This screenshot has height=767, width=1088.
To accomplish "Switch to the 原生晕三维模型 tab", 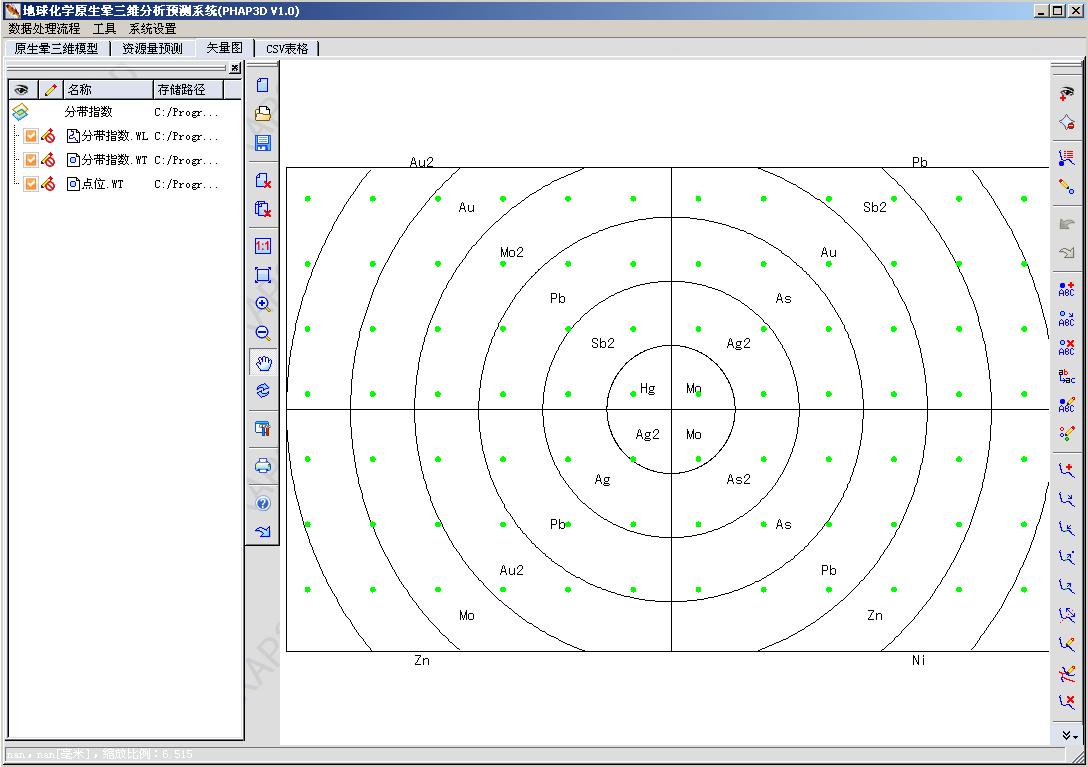I will pyautogui.click(x=56, y=49).
